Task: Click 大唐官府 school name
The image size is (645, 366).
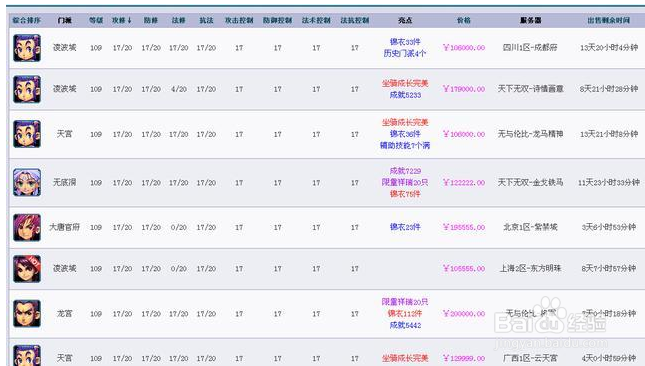Action: click(x=65, y=227)
